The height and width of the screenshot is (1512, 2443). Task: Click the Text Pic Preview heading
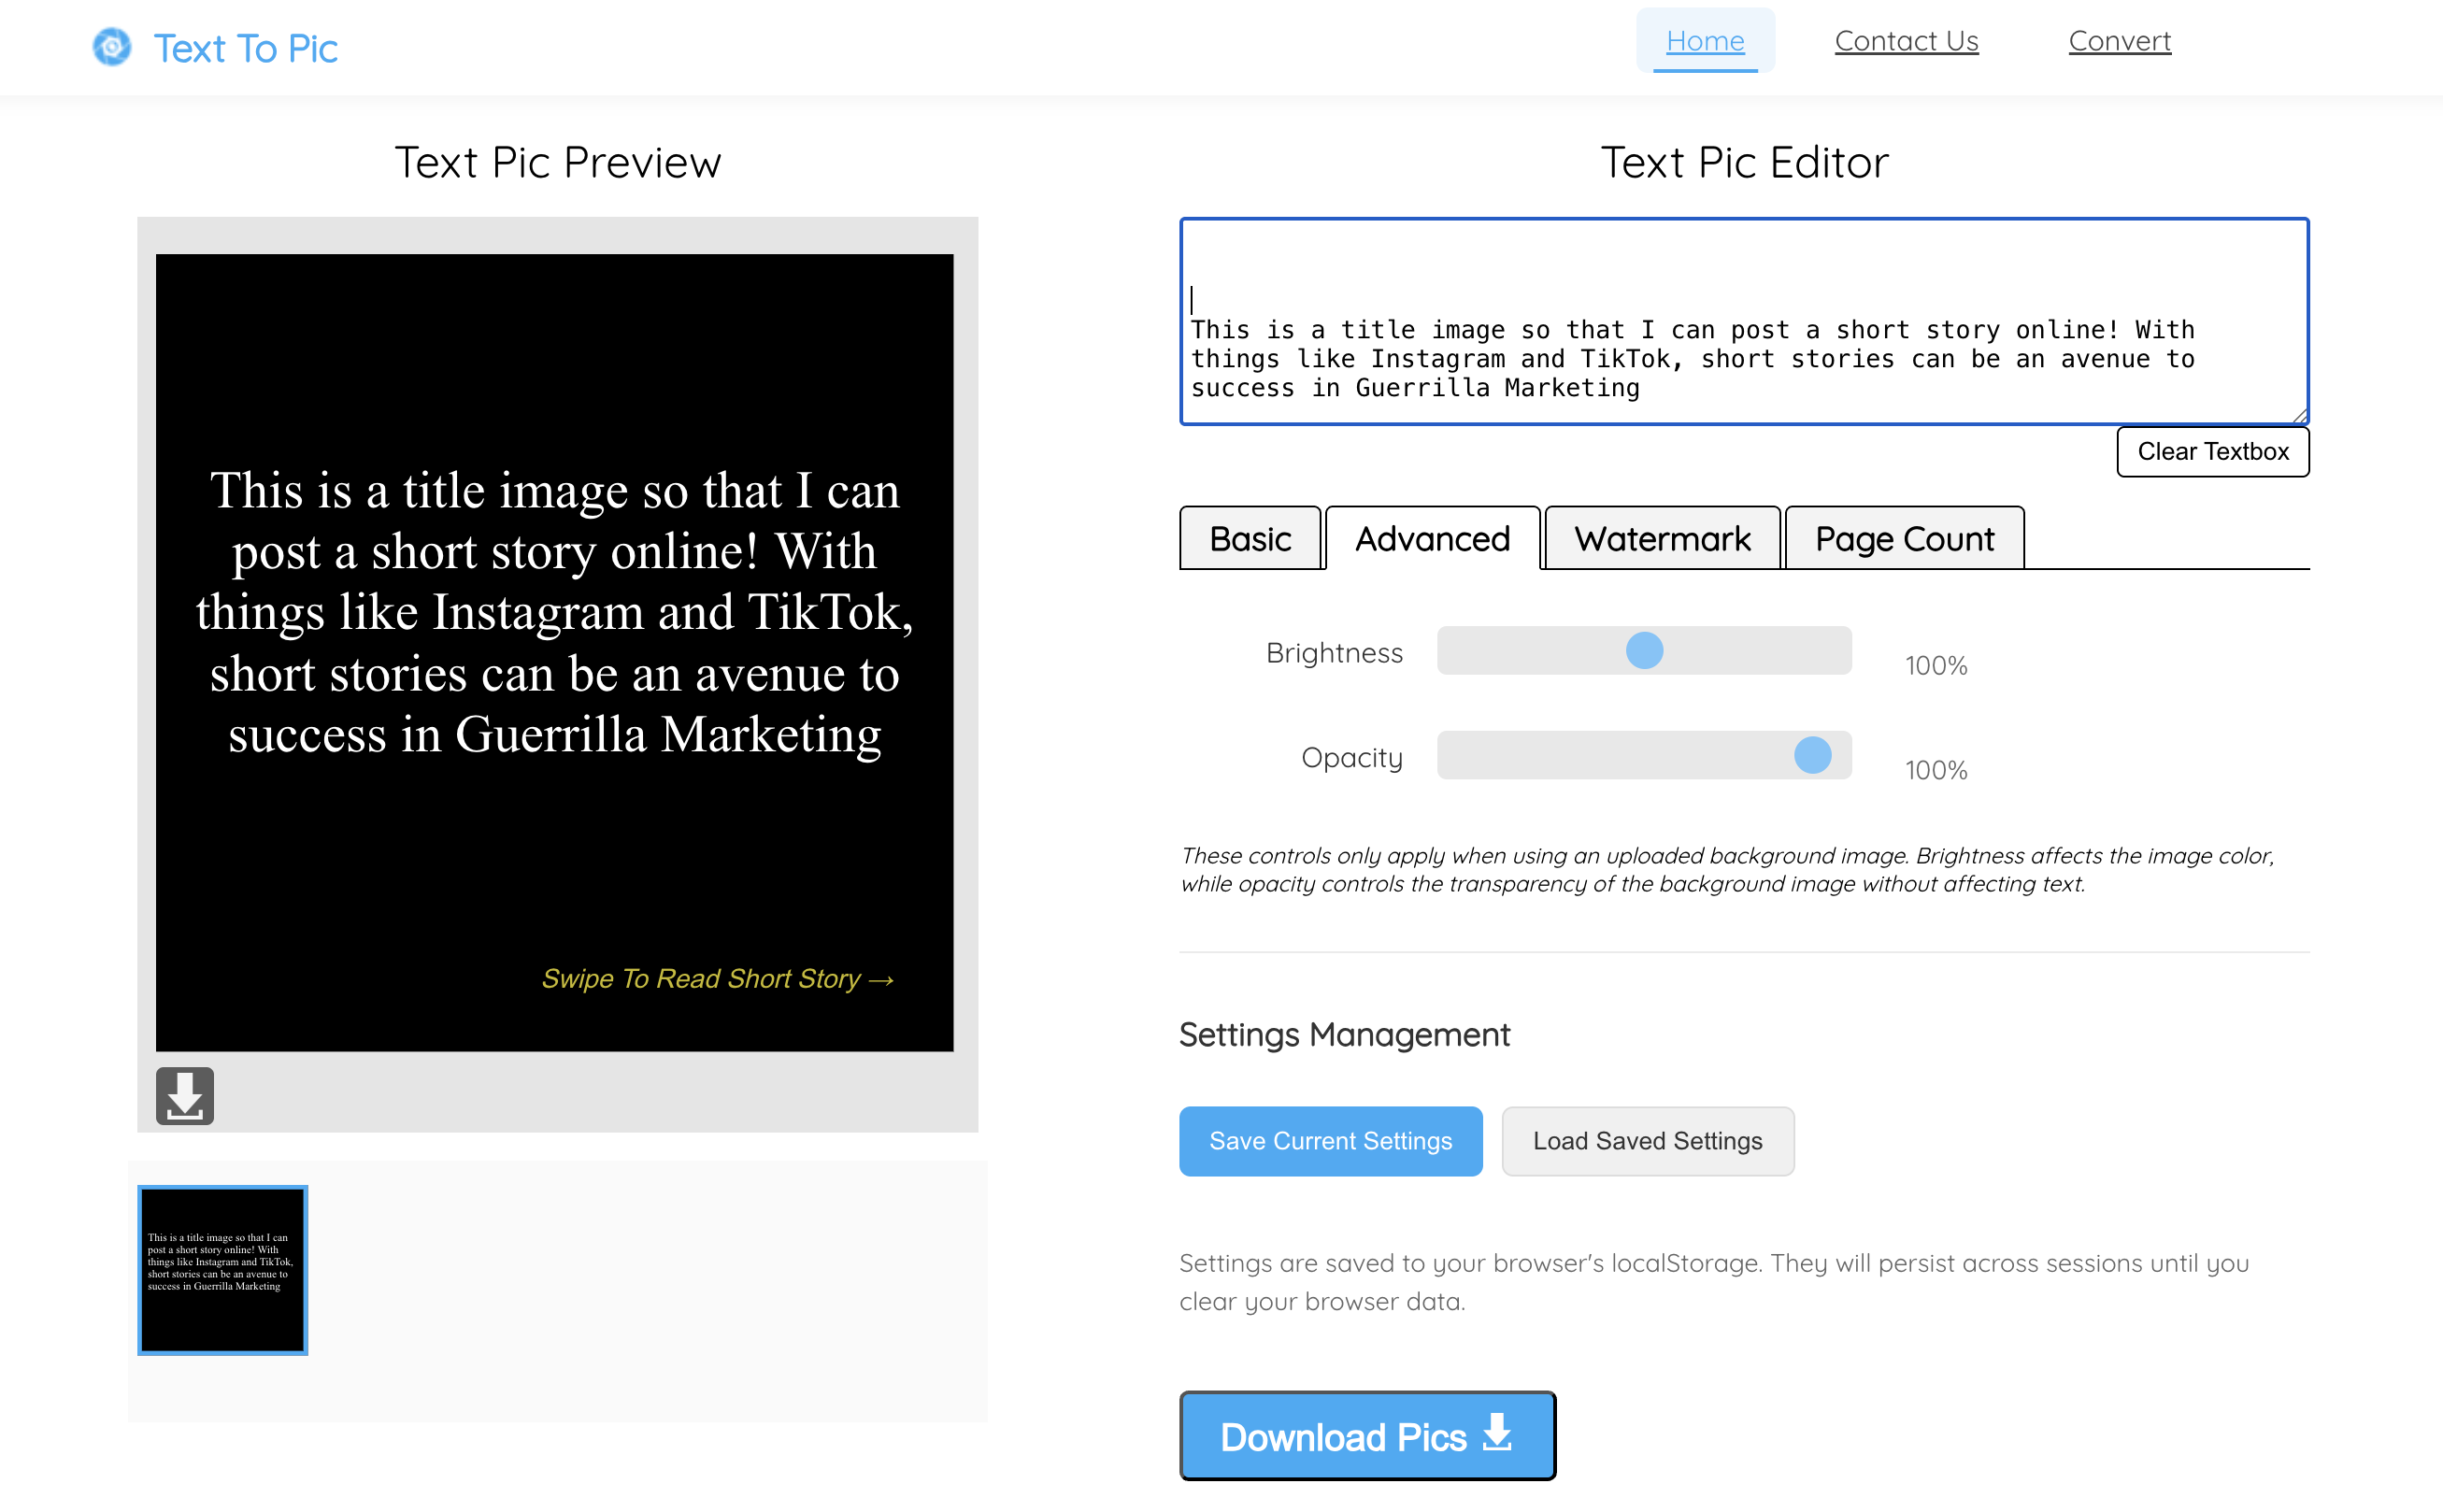tap(557, 162)
